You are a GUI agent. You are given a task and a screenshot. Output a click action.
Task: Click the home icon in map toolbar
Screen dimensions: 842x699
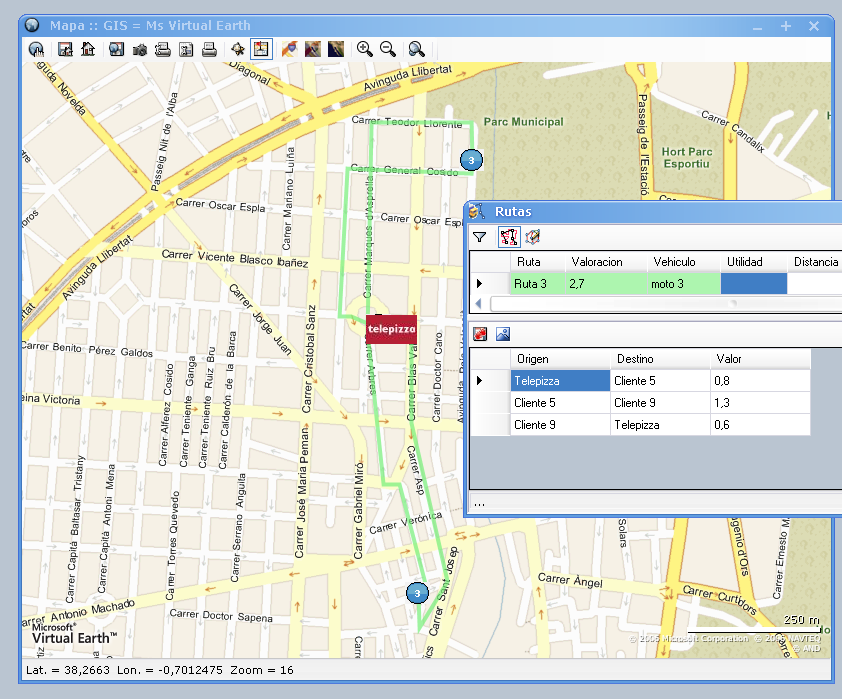click(88, 49)
